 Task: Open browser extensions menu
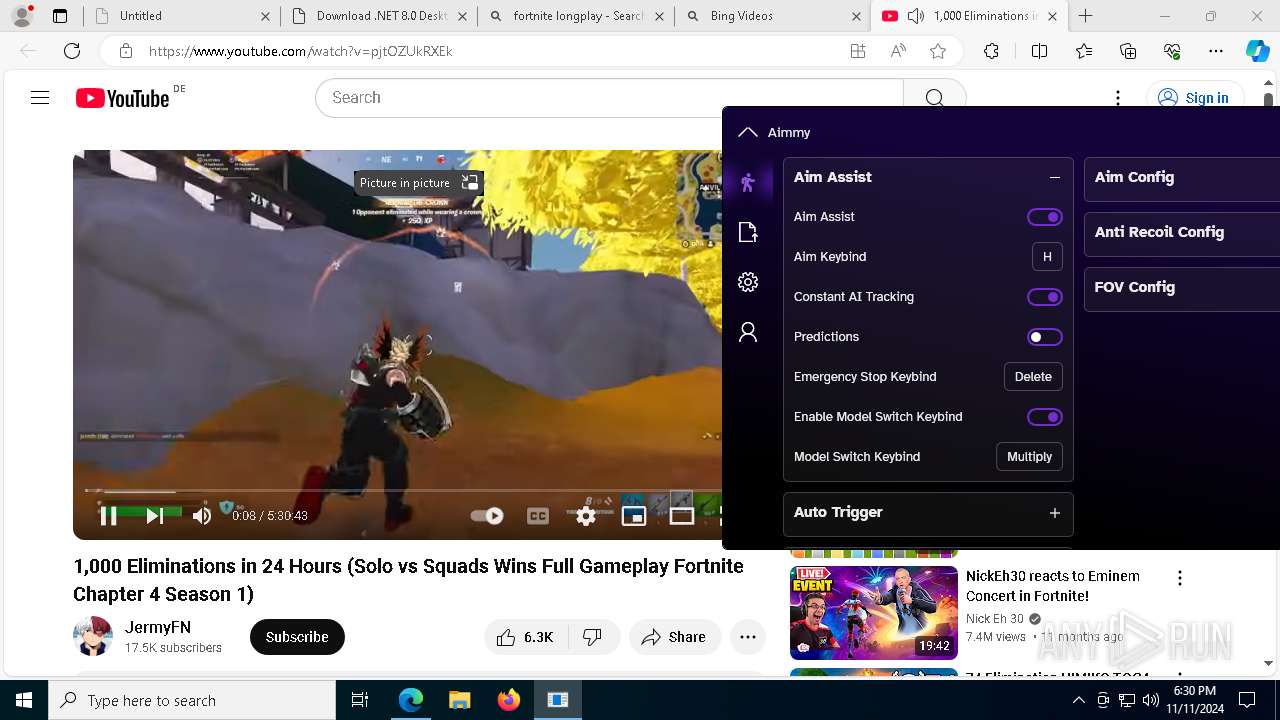pyautogui.click(x=991, y=51)
